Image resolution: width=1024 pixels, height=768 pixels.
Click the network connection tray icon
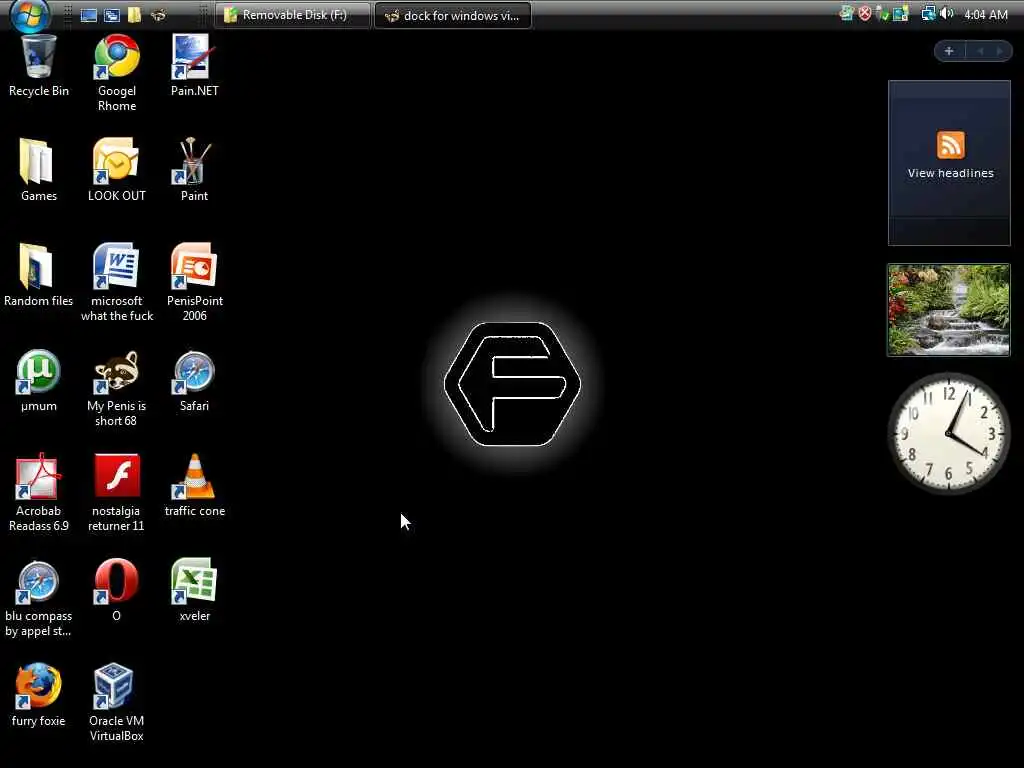coord(927,14)
